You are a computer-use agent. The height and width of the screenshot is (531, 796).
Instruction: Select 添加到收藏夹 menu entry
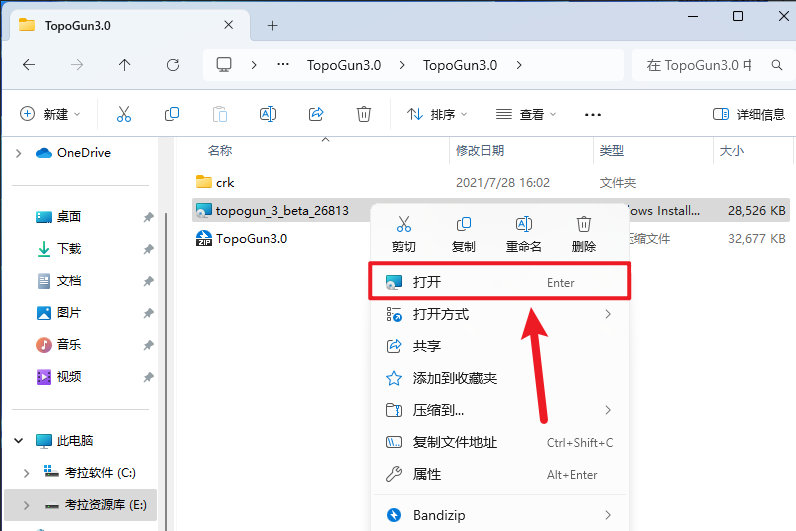(500, 378)
